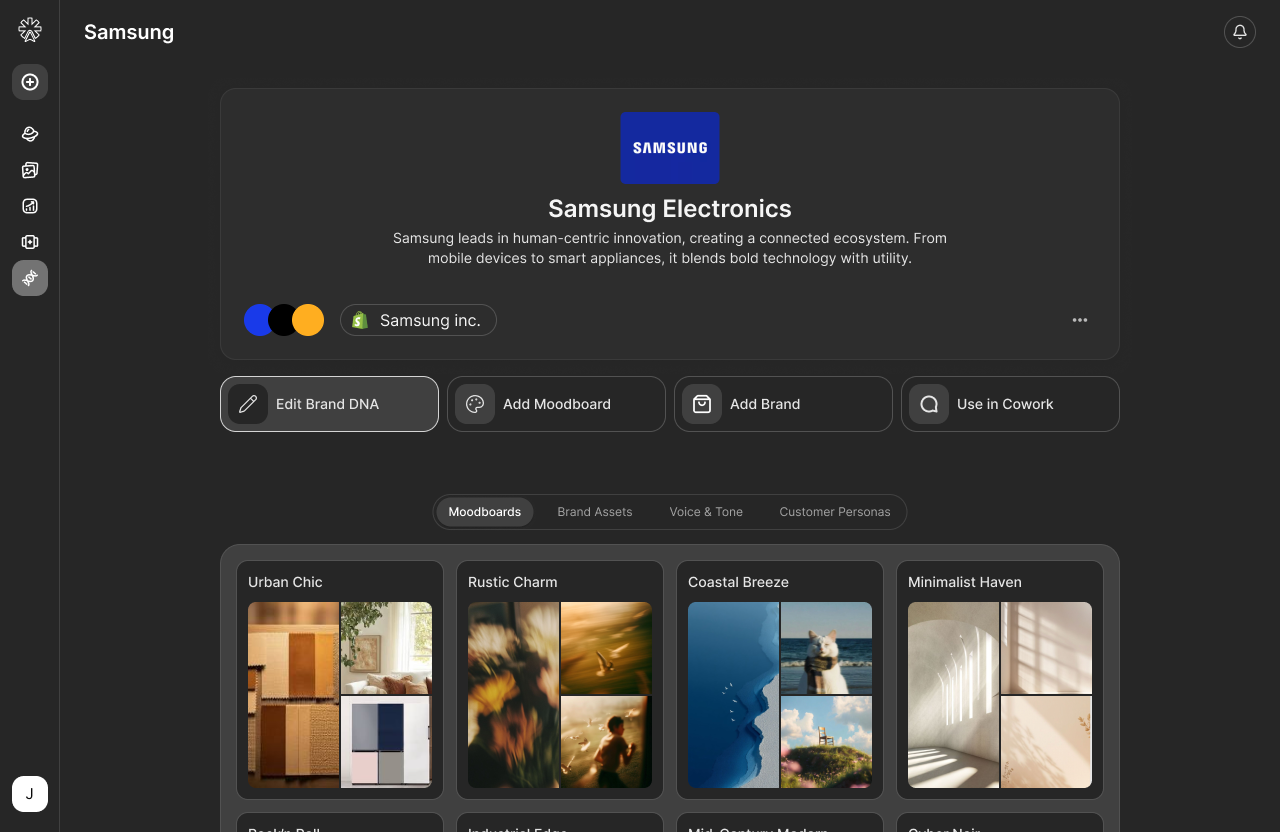Image resolution: width=1280 pixels, height=832 pixels.
Task: Click Add Moodboard button
Action: click(556, 404)
